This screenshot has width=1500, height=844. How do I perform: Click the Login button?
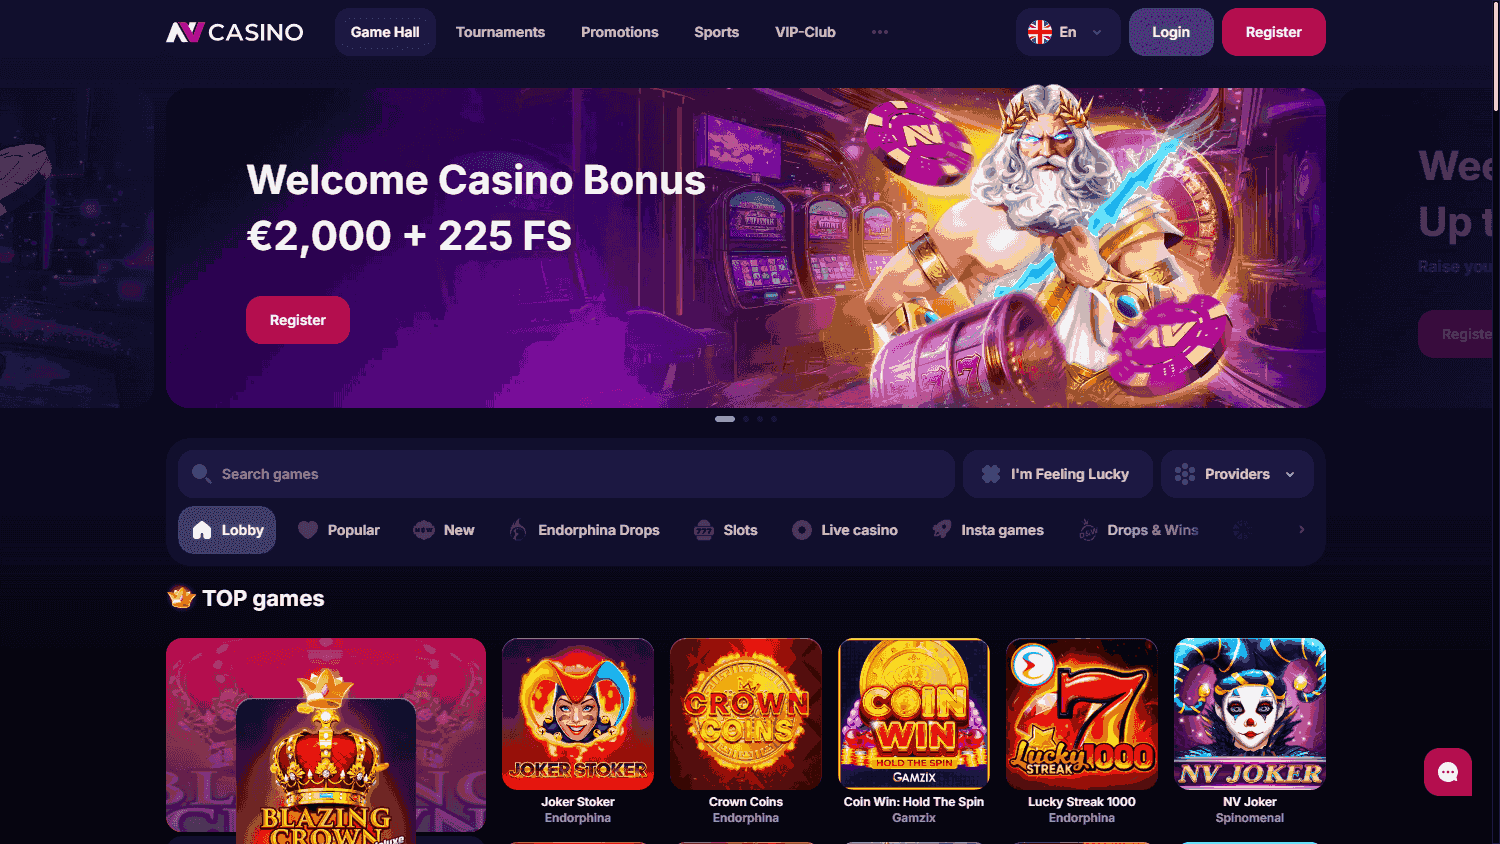pyautogui.click(x=1171, y=32)
